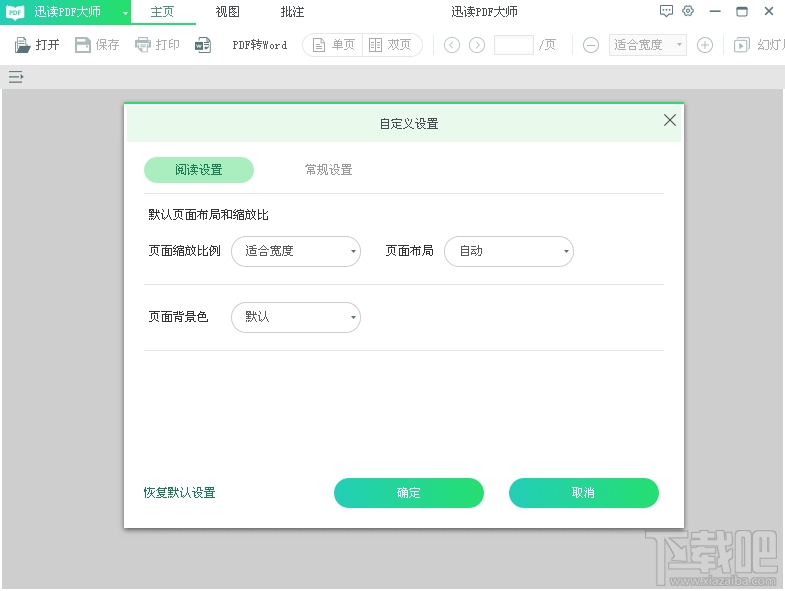Switch to 常规设置 tab in dialog
This screenshot has height=591, width=785.
(329, 170)
